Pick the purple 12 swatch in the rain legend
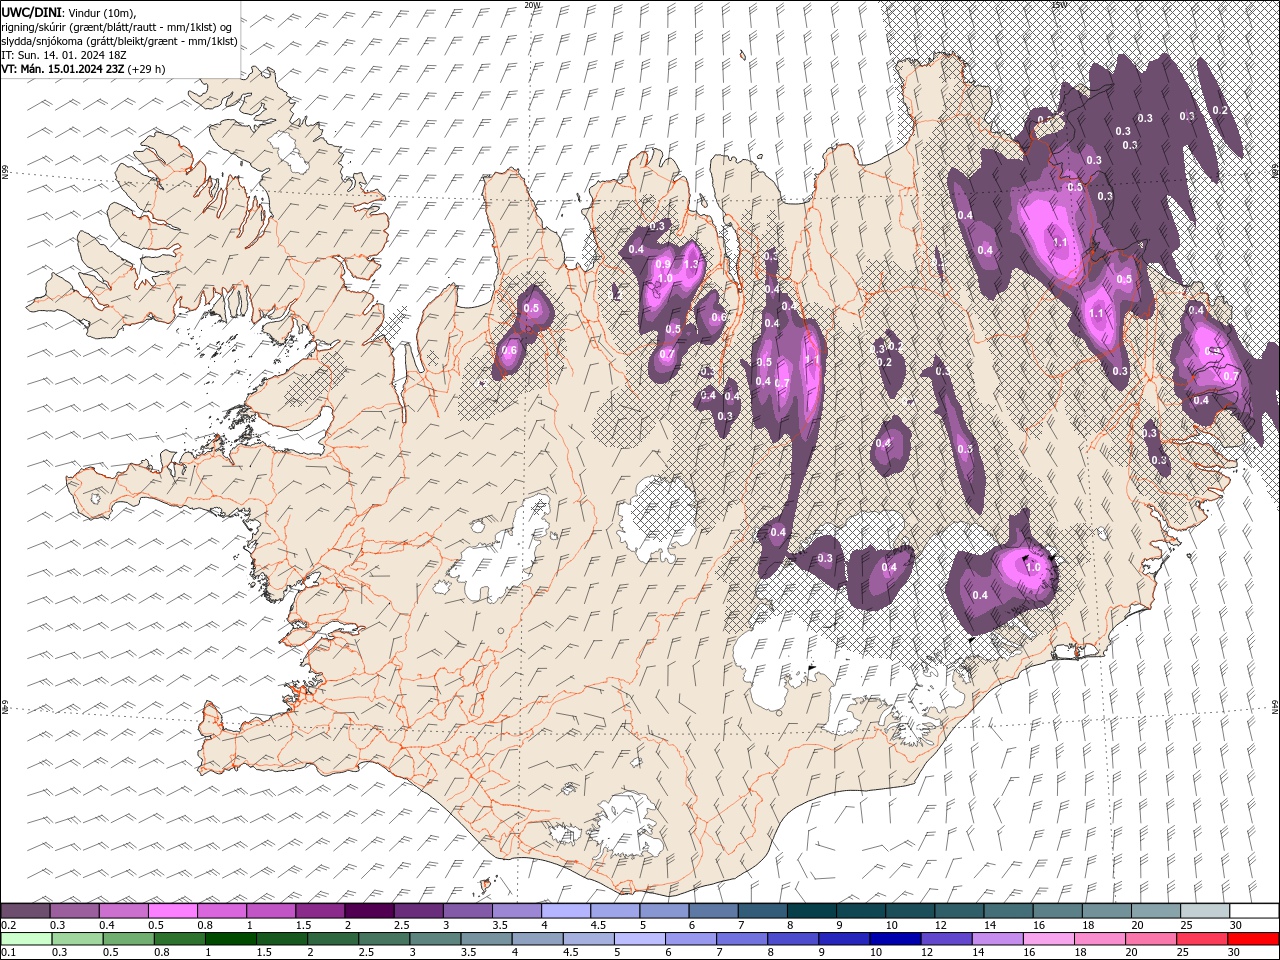This screenshot has height=960, width=1280. tap(946, 939)
